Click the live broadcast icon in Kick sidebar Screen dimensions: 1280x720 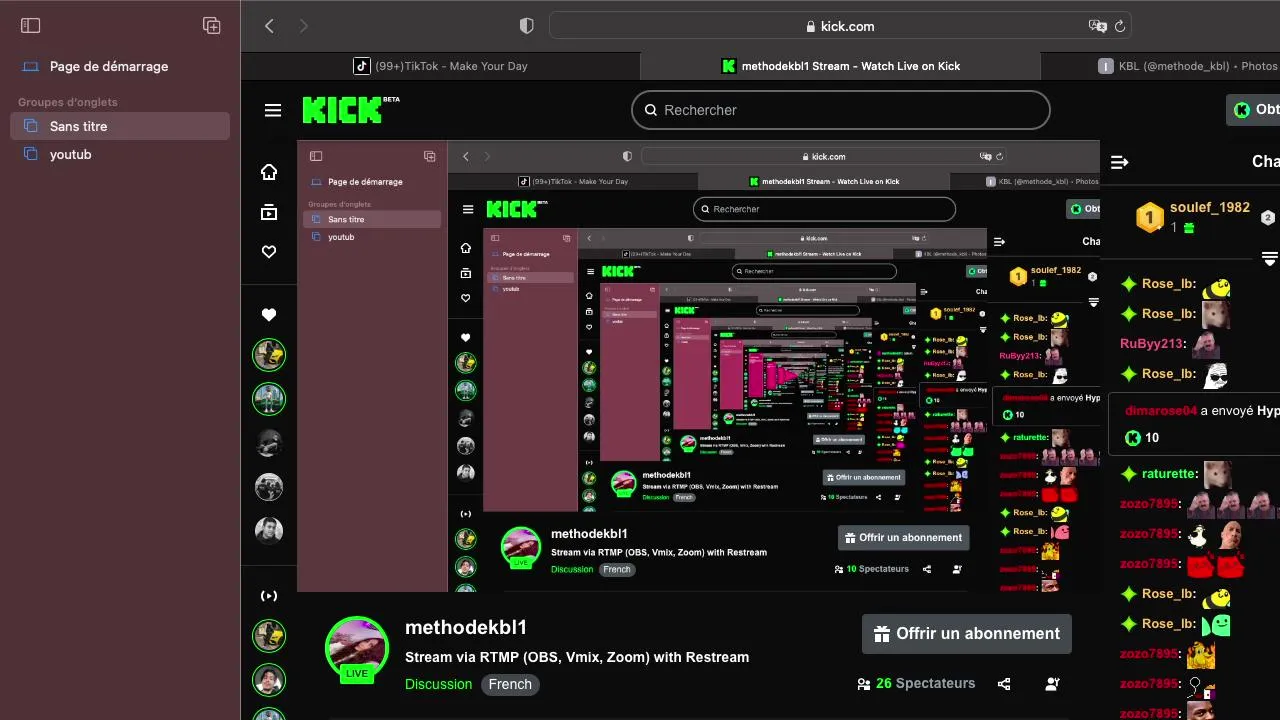point(269,596)
